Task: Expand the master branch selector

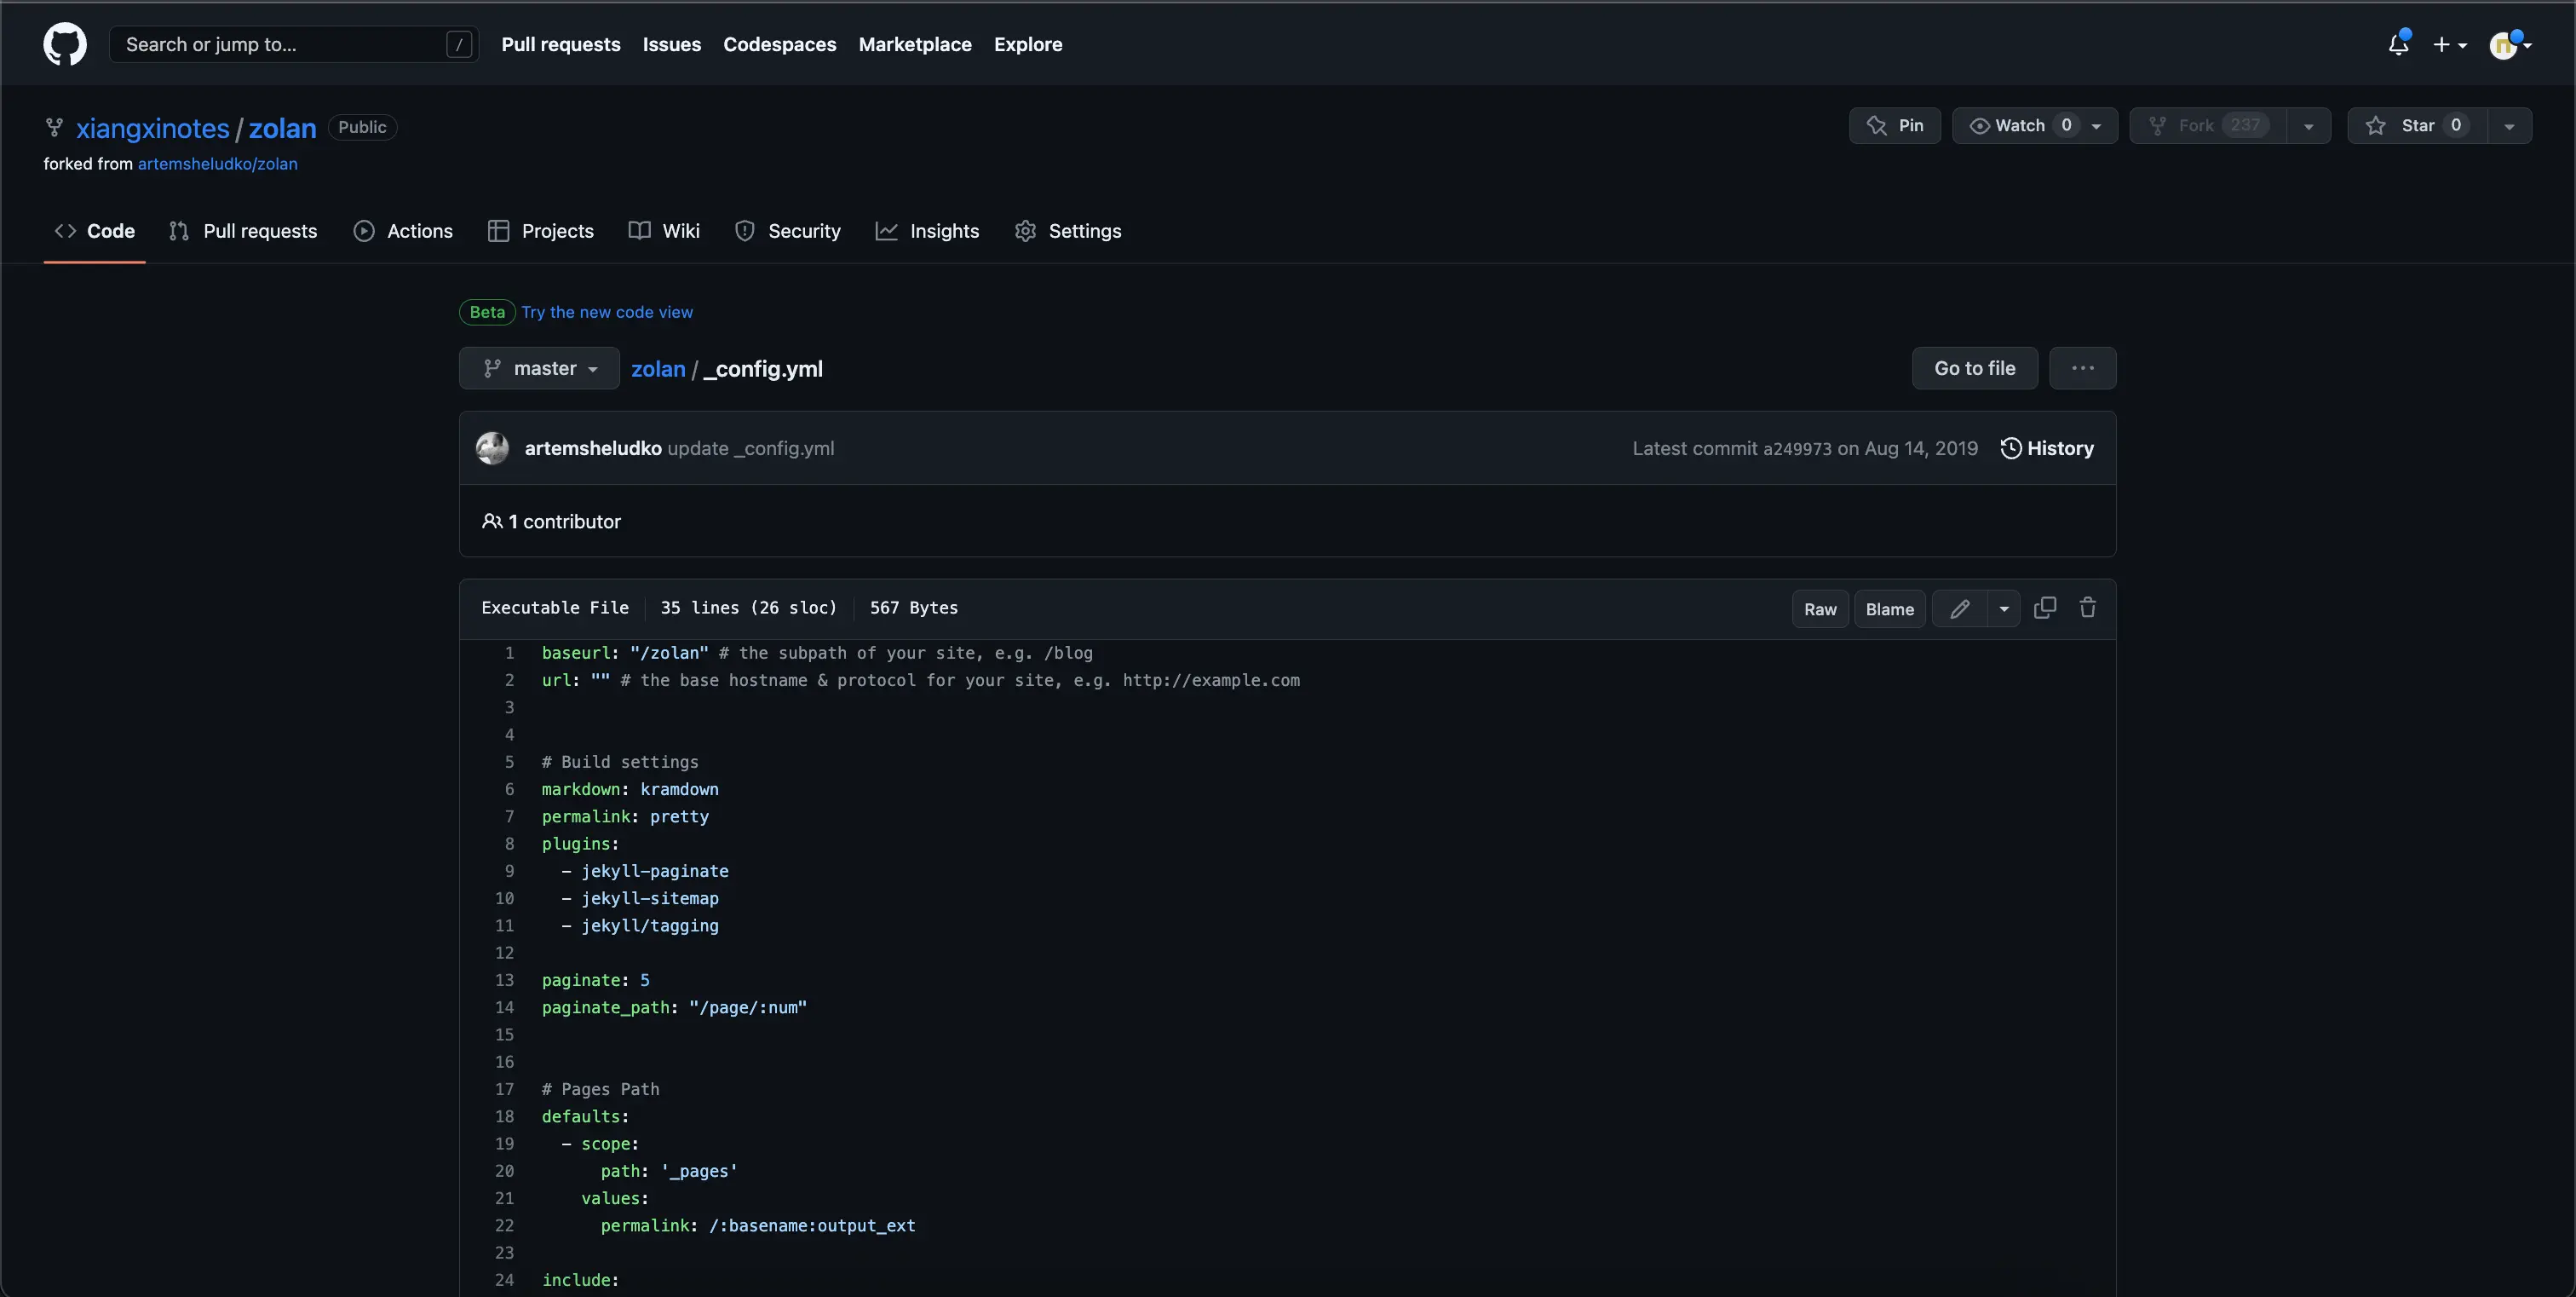Action: 540,368
